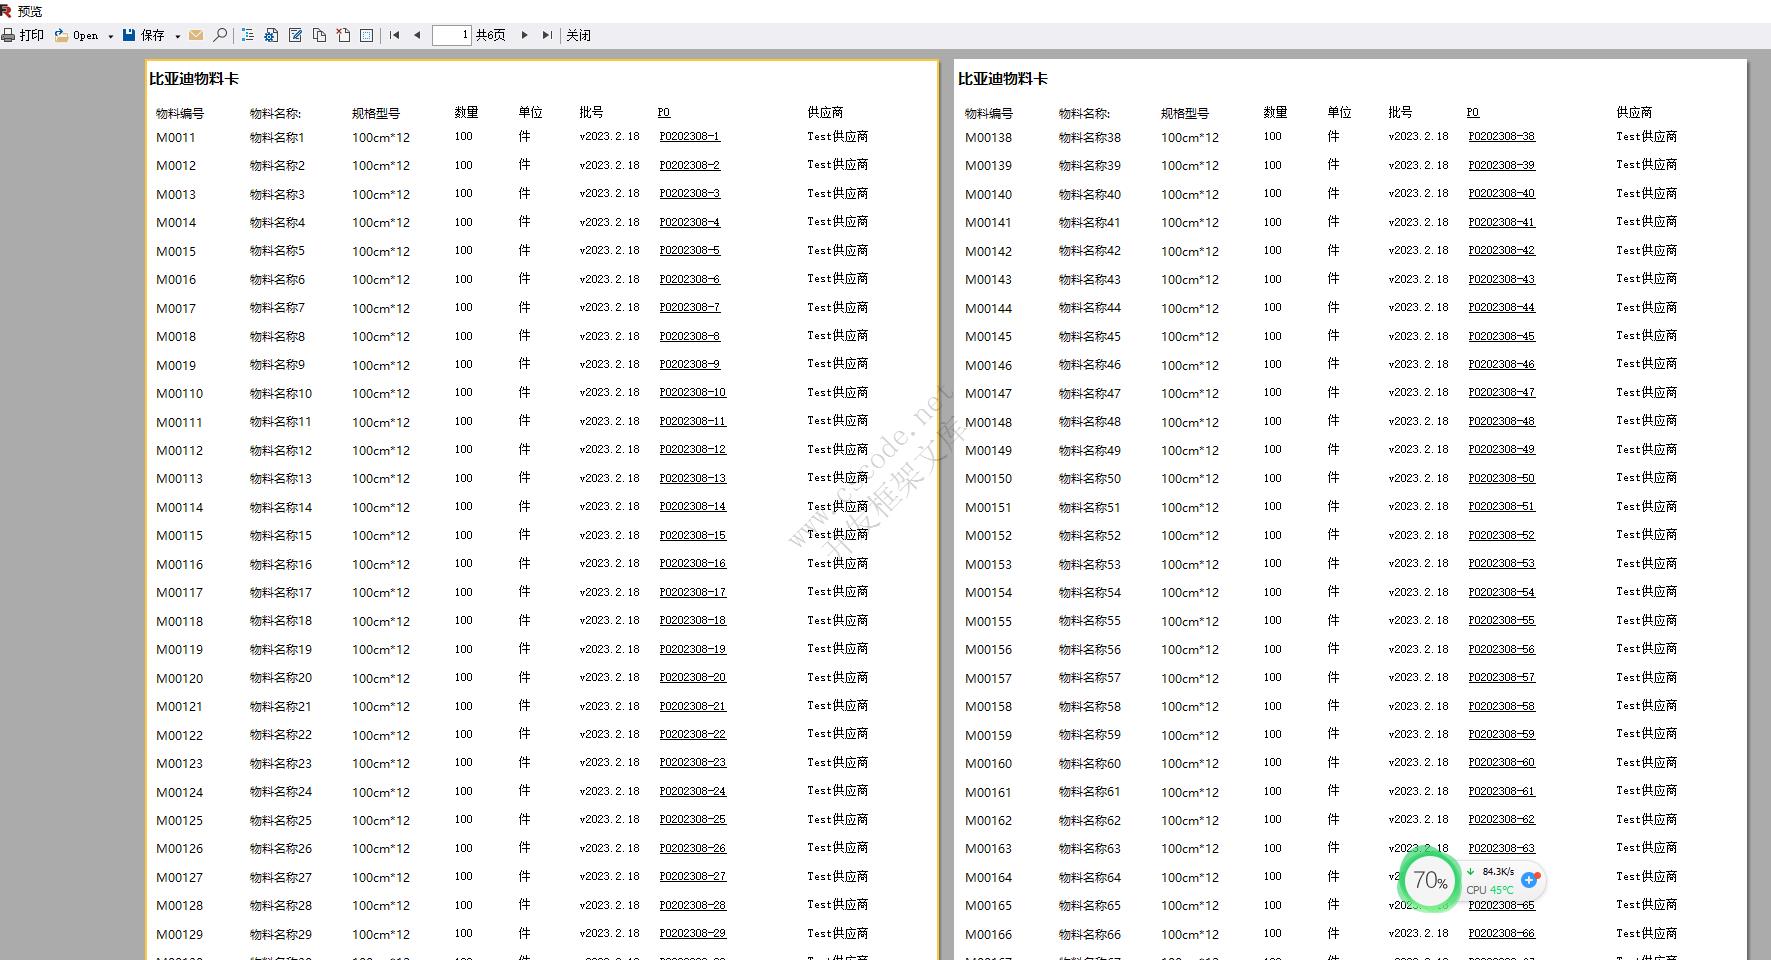Click the delete page icon
The image size is (1771, 960).
(343, 35)
